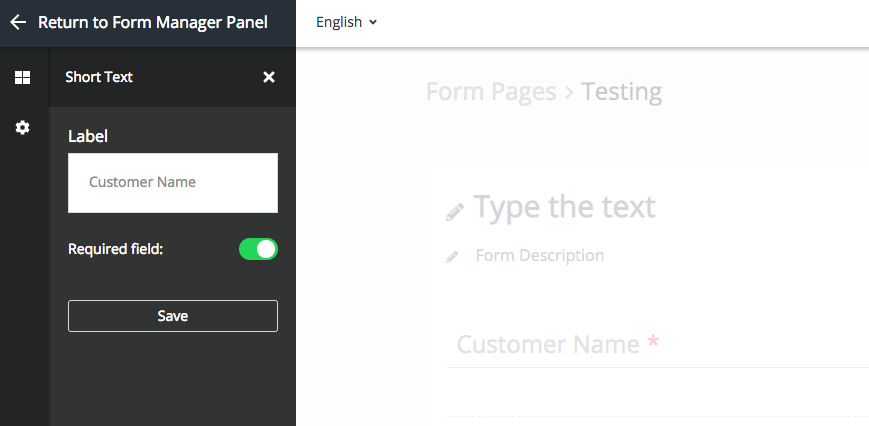This screenshot has height=426, width=869.
Task: Open the grid layout sidebar icon
Action: click(22, 78)
